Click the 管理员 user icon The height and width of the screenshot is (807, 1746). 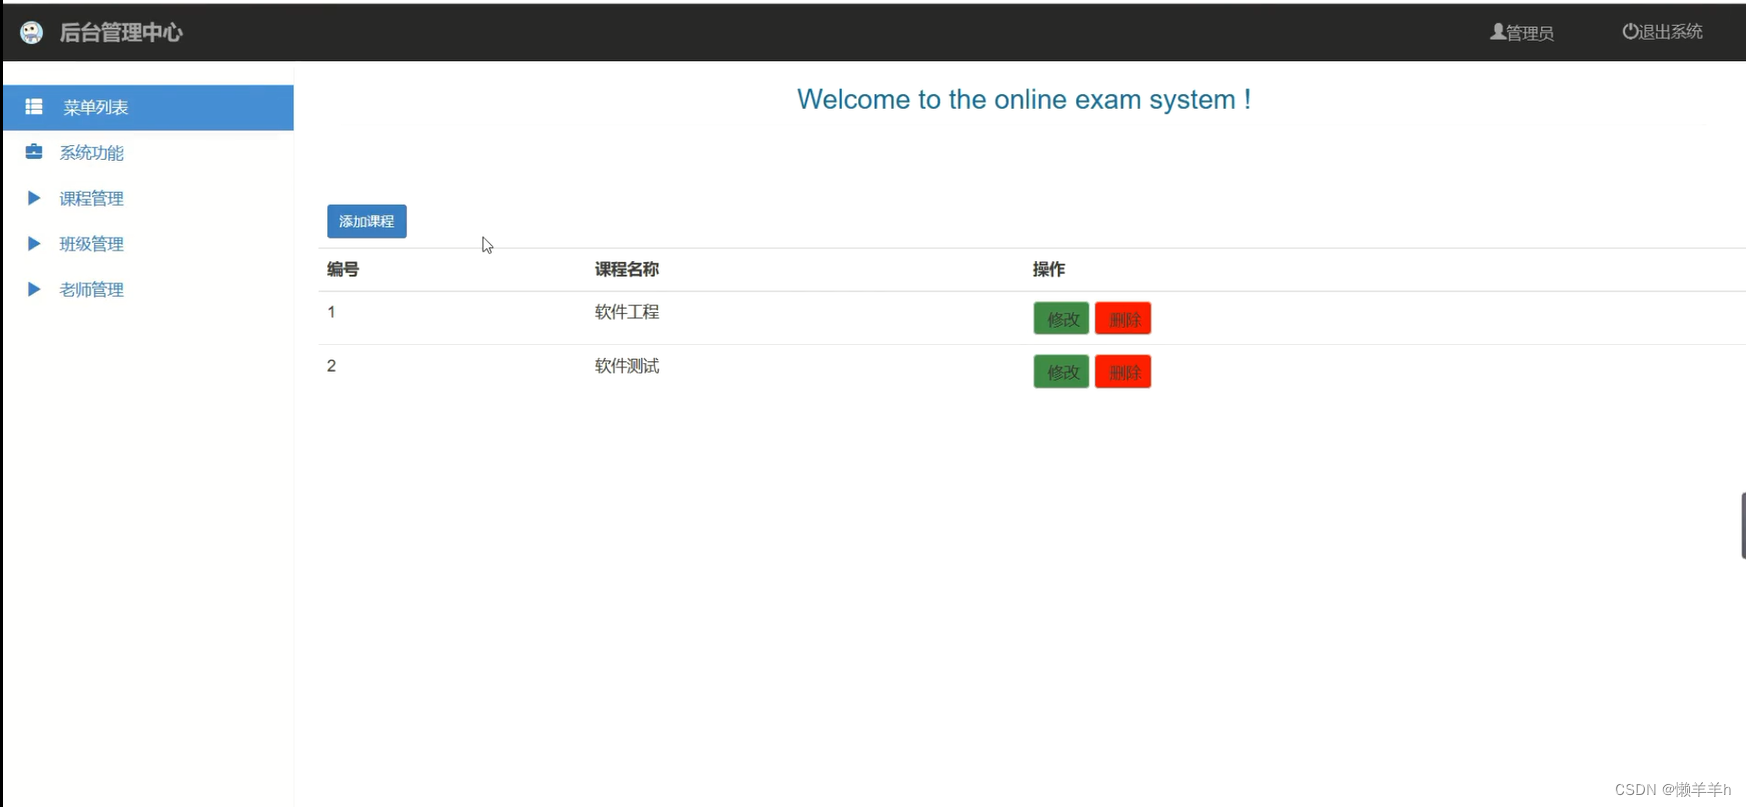pyautogui.click(x=1498, y=32)
